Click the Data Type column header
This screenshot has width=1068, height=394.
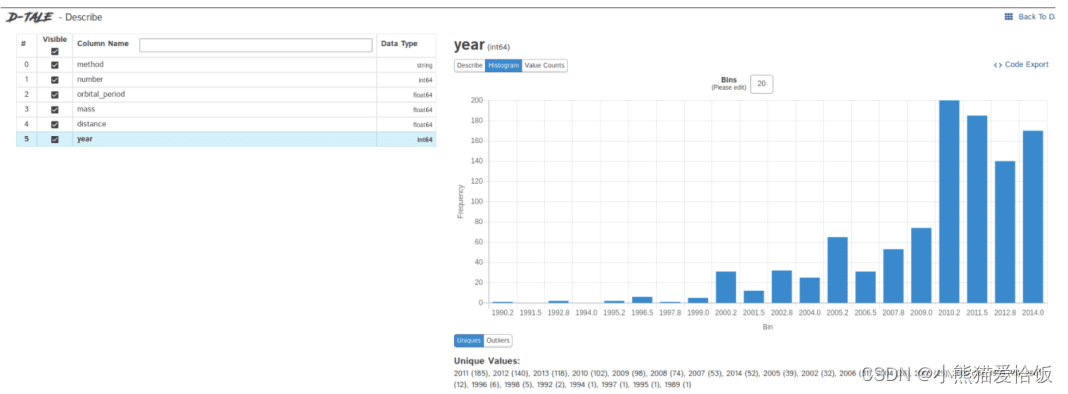(x=399, y=44)
